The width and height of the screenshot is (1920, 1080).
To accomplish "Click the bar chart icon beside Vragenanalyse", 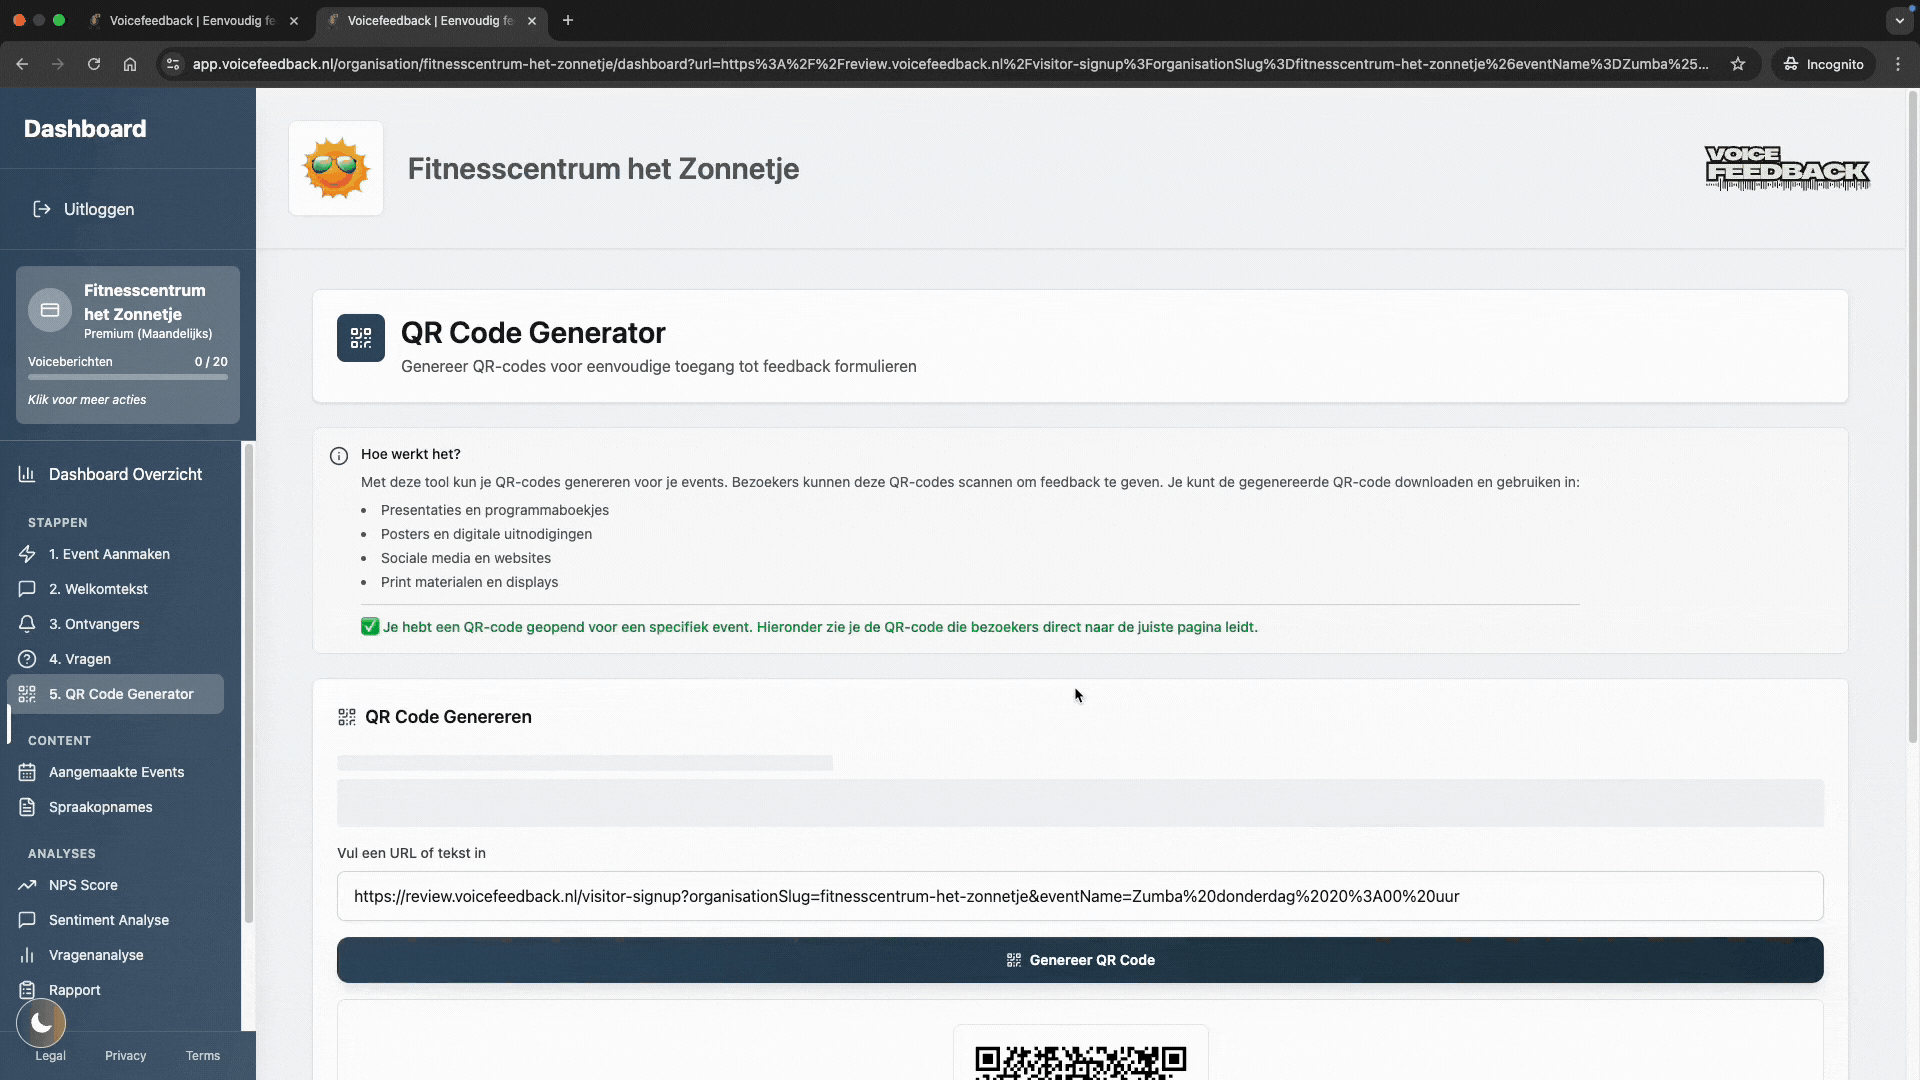I will 27,955.
